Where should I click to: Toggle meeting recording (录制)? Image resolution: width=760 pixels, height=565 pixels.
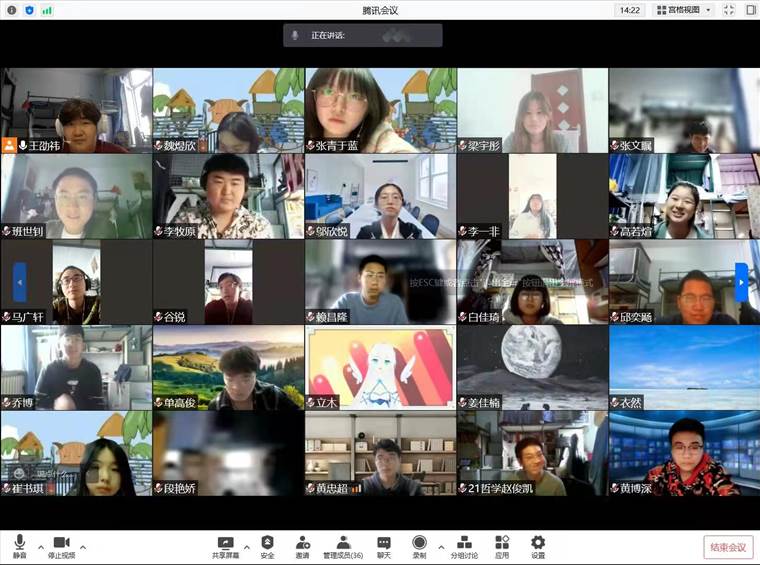(x=419, y=546)
